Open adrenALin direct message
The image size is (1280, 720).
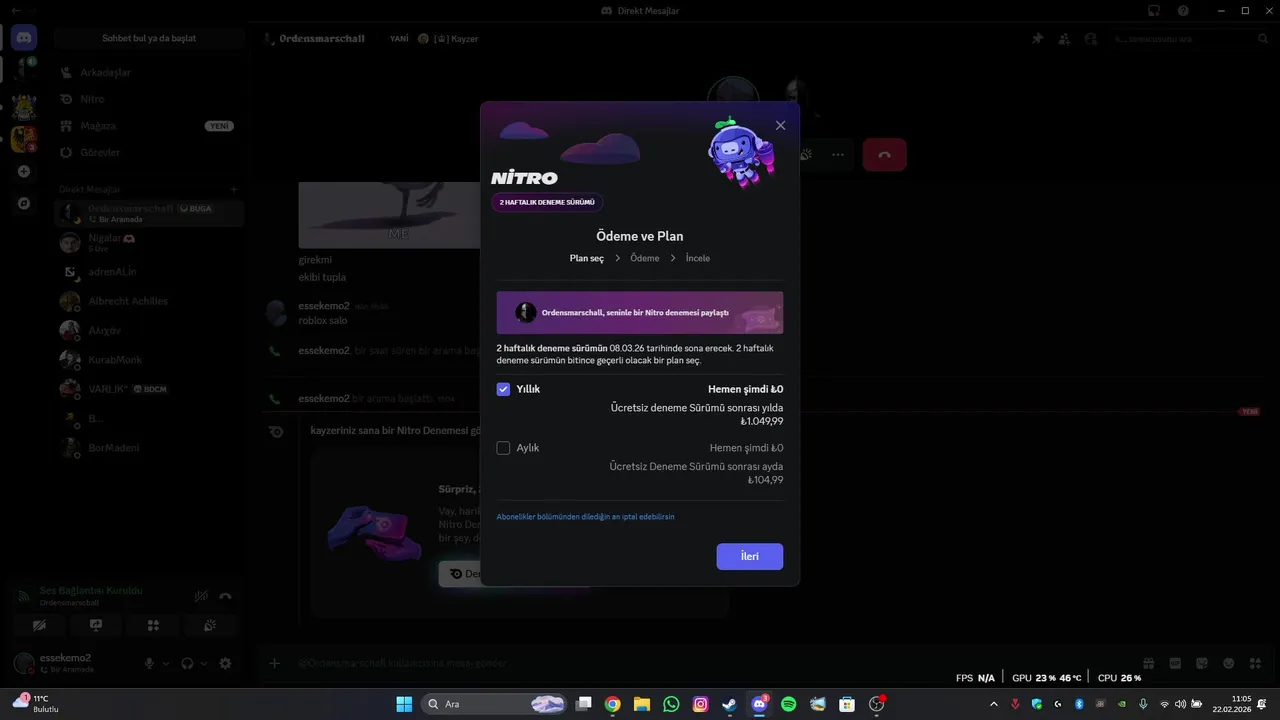click(148, 271)
